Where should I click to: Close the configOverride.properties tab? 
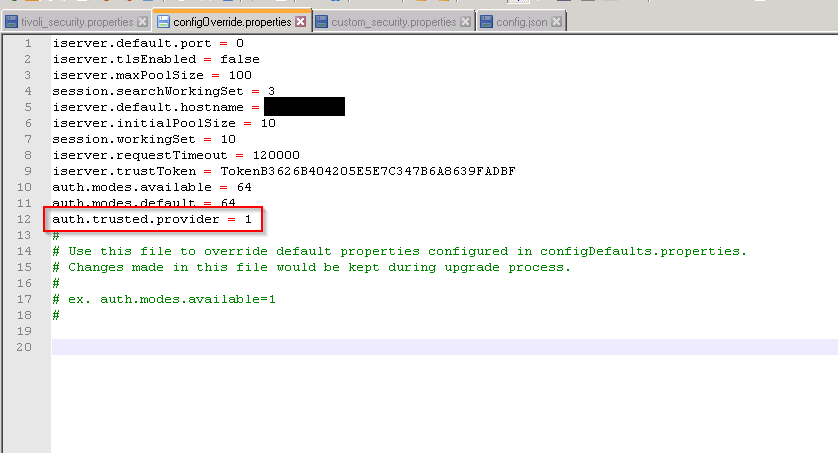301,21
